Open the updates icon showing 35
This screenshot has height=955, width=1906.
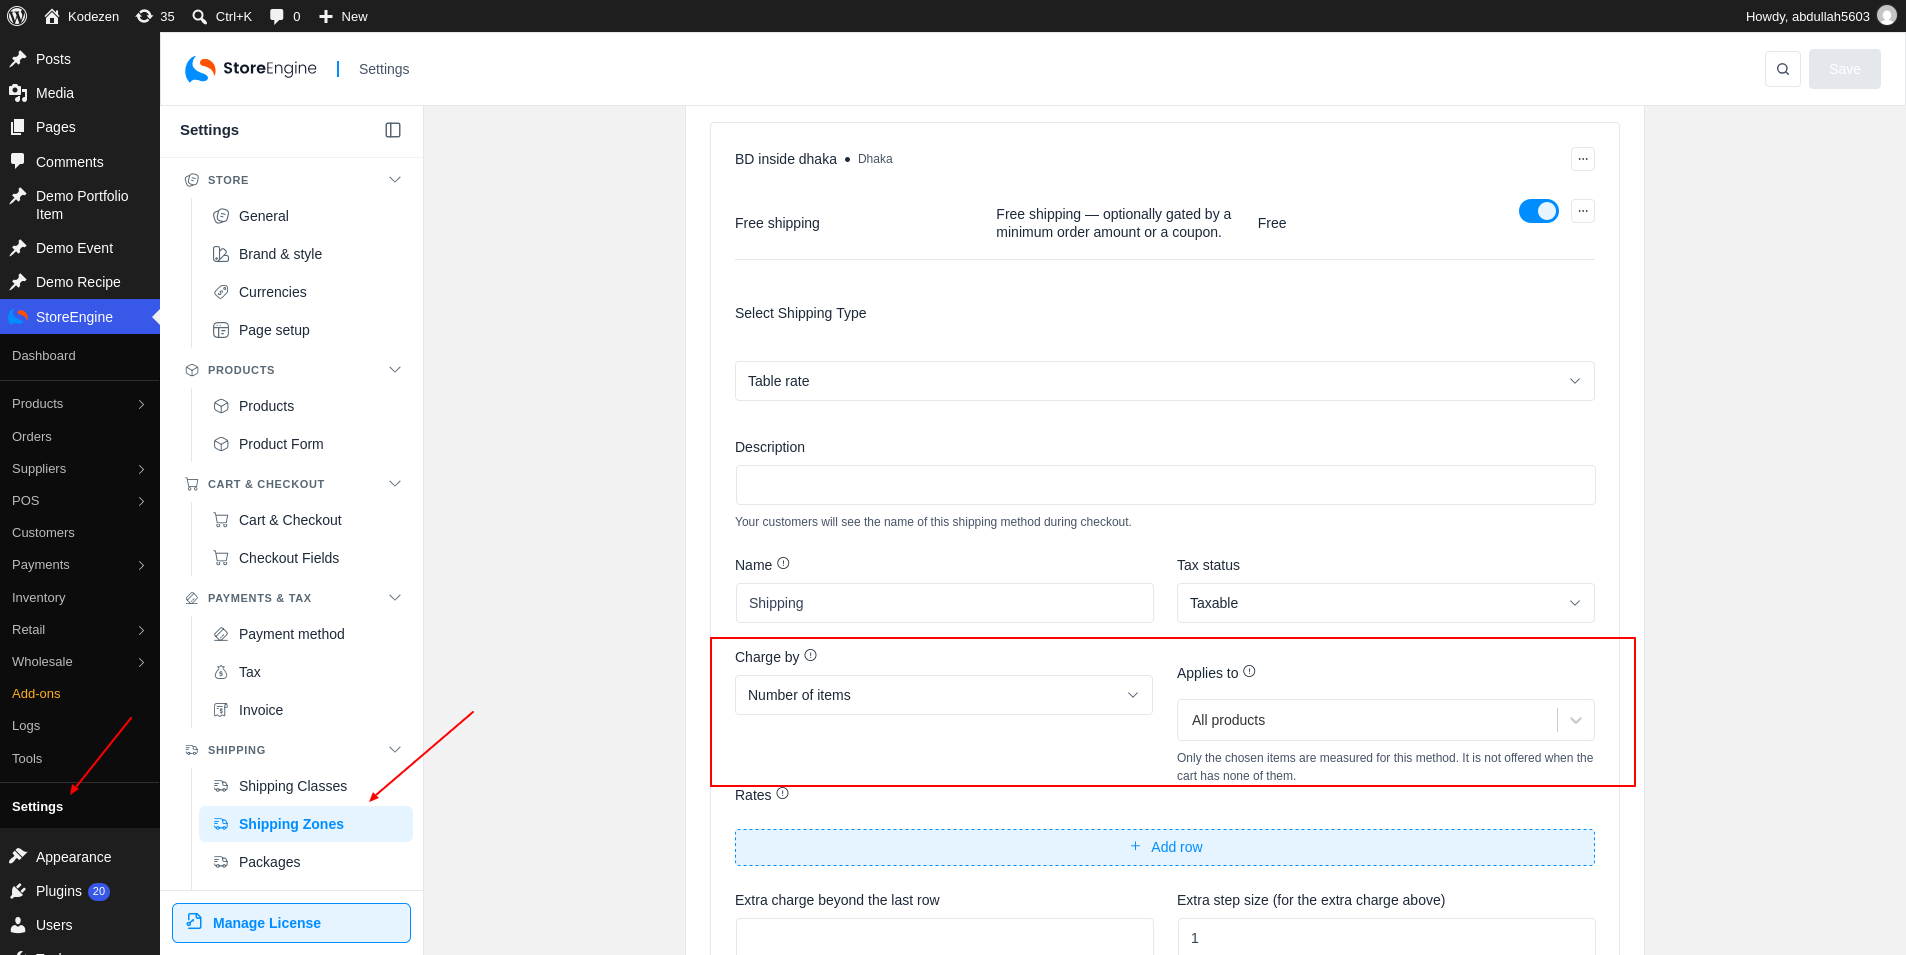(x=155, y=16)
